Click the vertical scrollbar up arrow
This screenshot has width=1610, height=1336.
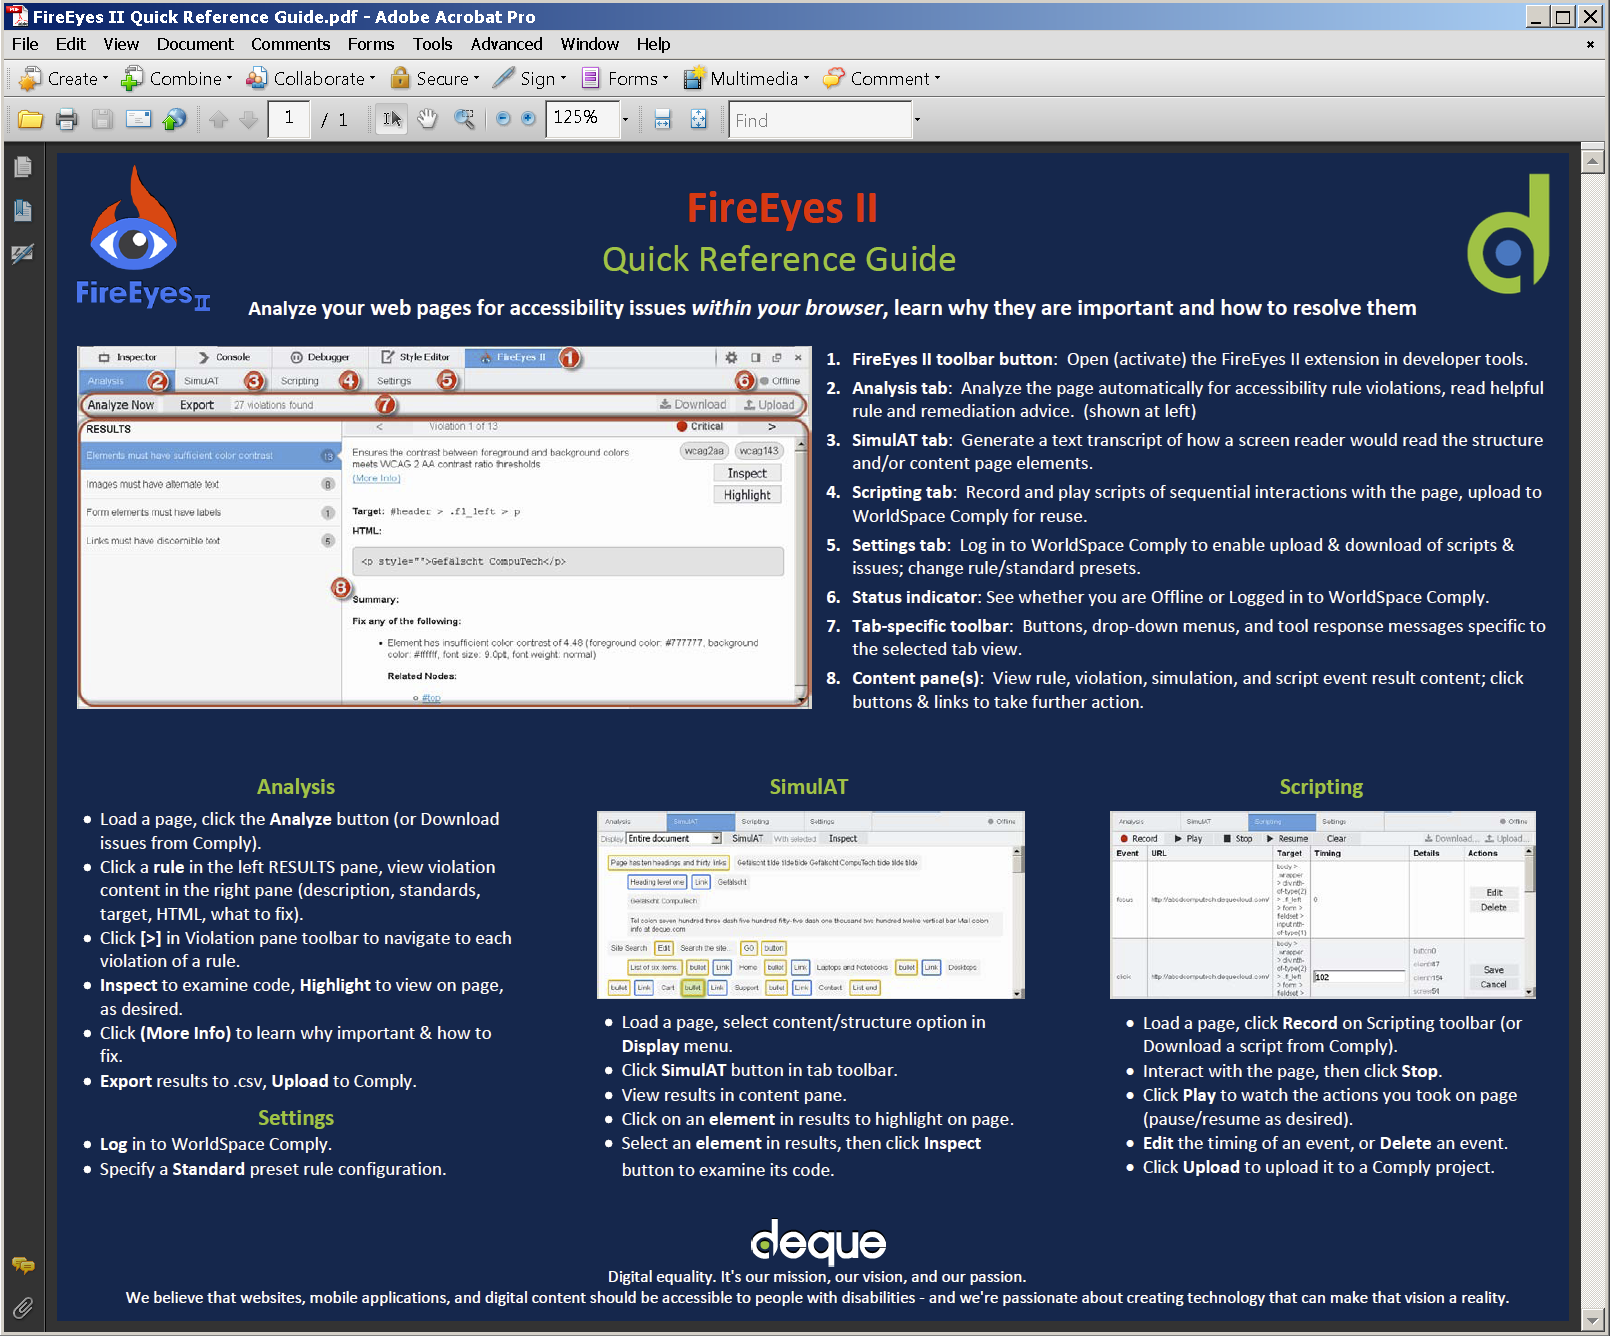click(1592, 161)
